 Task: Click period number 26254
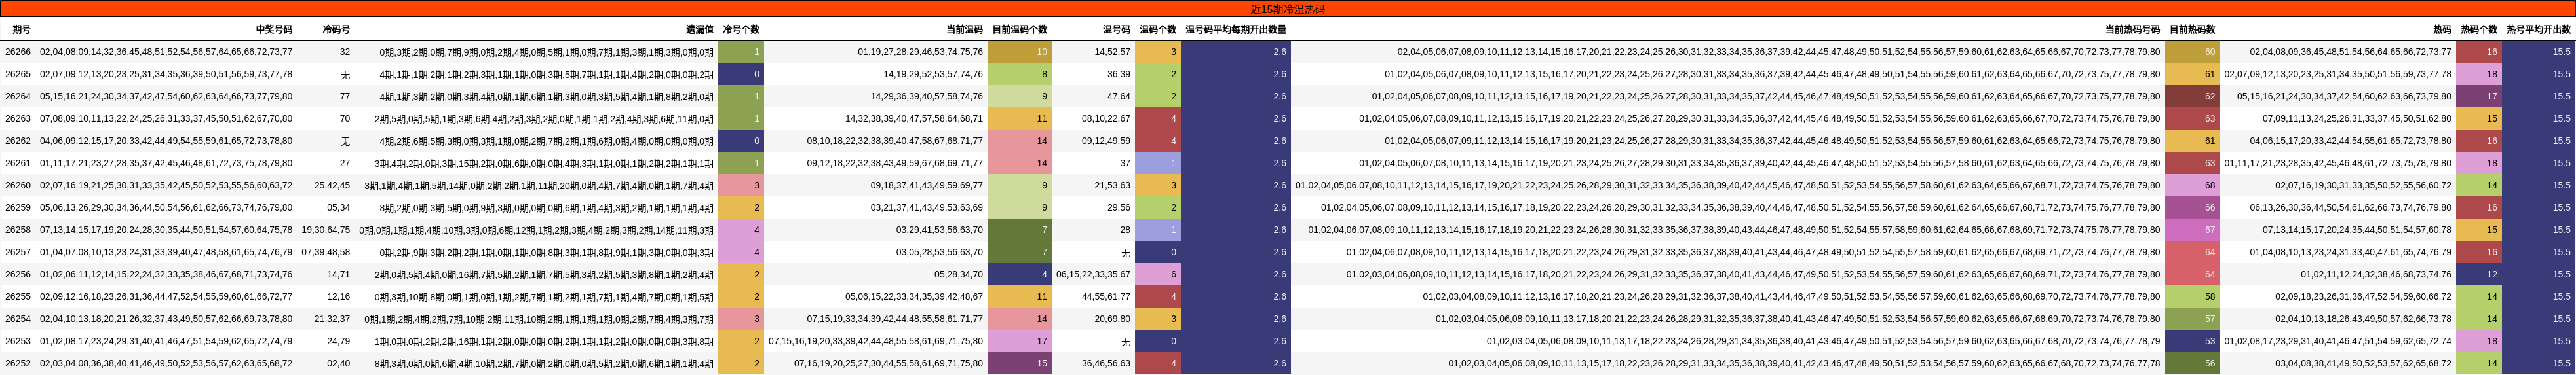[x=18, y=319]
